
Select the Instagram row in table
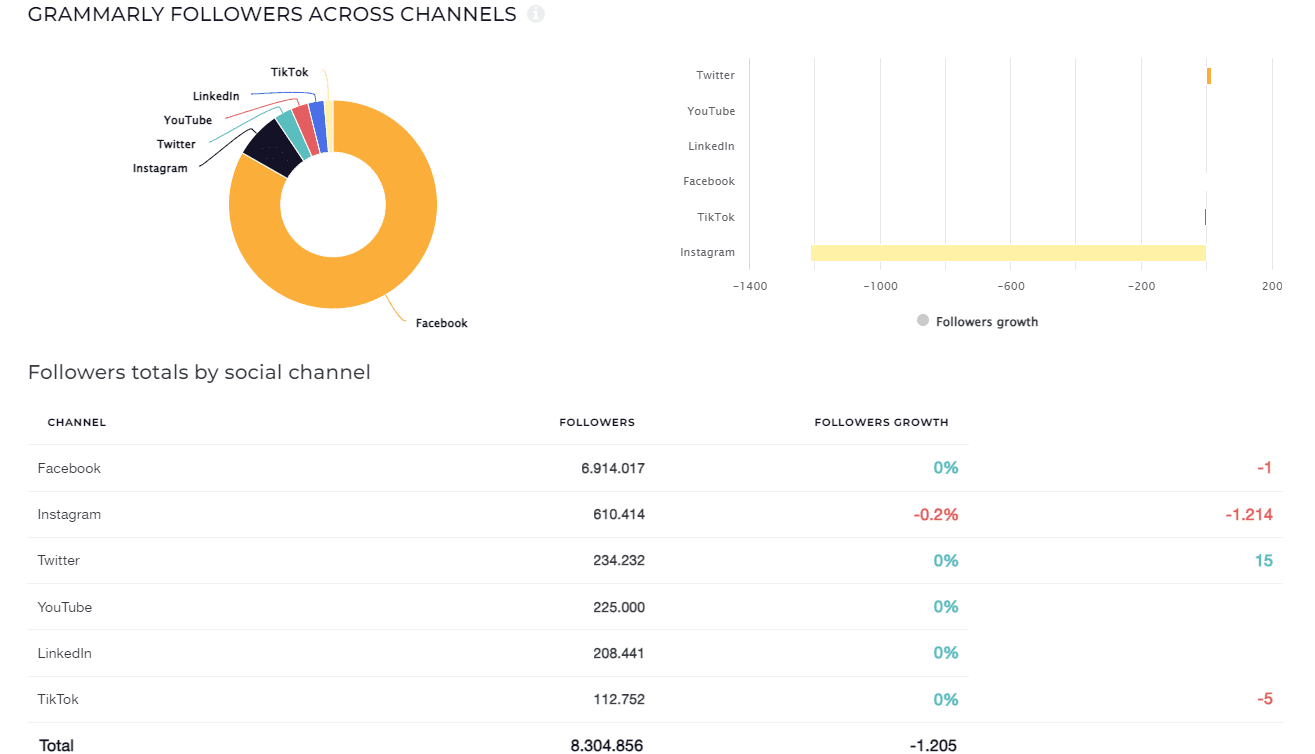[69, 514]
